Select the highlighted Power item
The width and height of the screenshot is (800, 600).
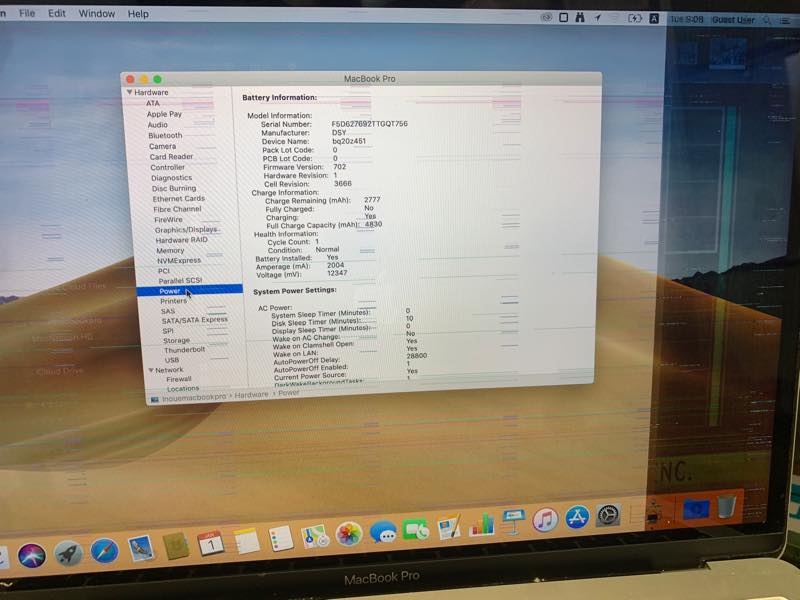click(190, 290)
